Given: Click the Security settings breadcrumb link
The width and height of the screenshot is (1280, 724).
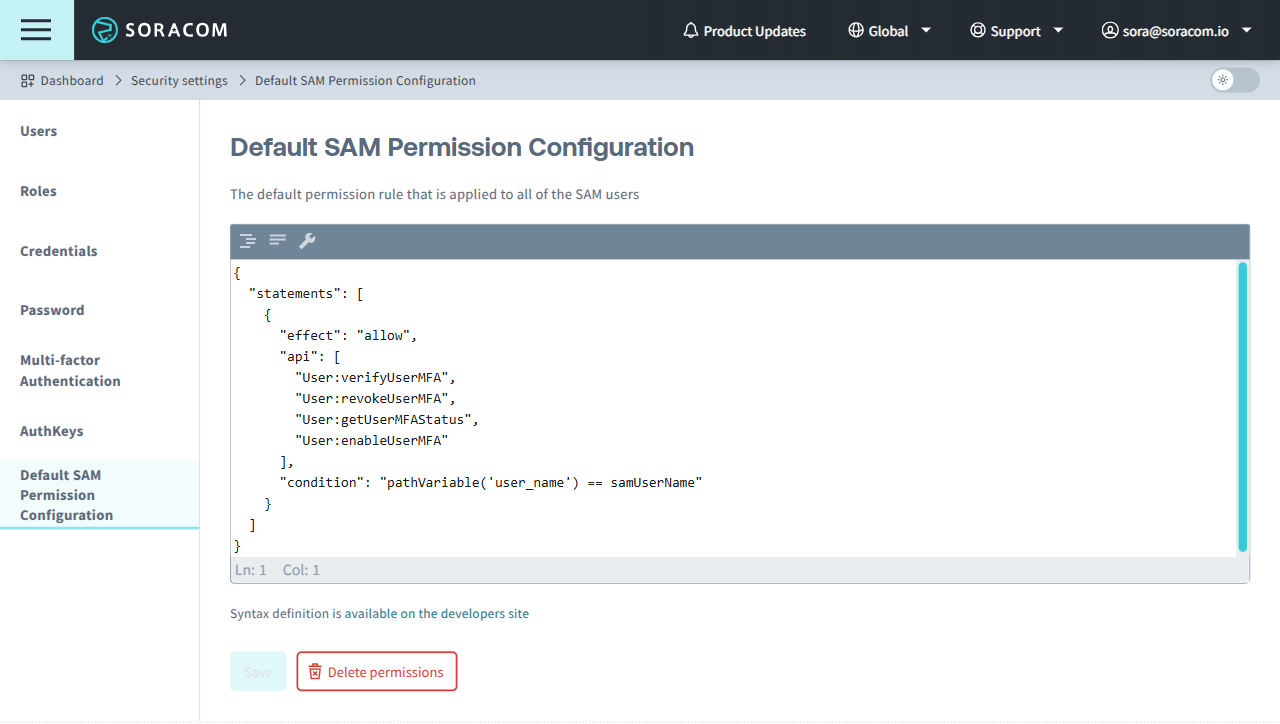Looking at the screenshot, I should 179,81.
